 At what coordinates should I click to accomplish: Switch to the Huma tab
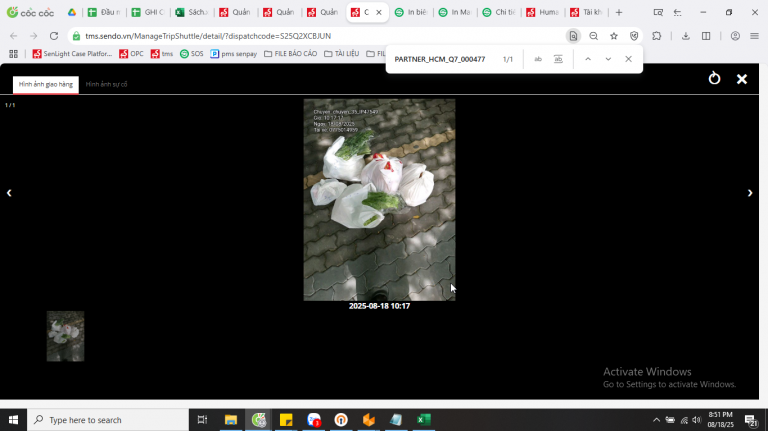542,12
